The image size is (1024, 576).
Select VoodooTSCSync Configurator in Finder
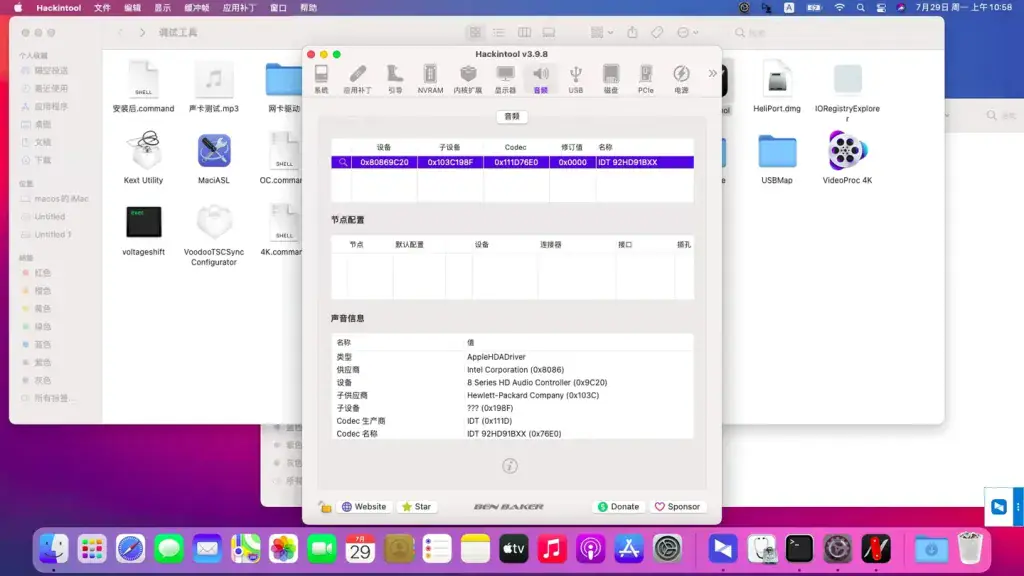pos(214,235)
